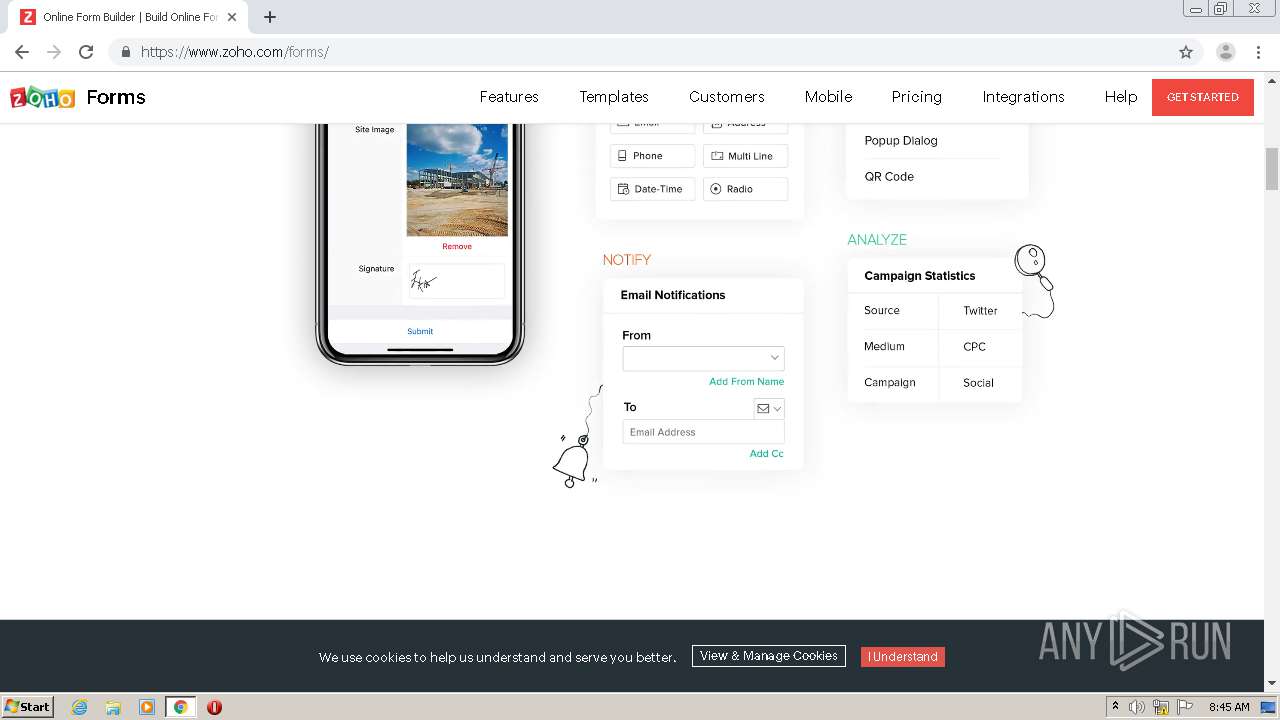
Task: Open a new browser tab
Action: coord(270,17)
